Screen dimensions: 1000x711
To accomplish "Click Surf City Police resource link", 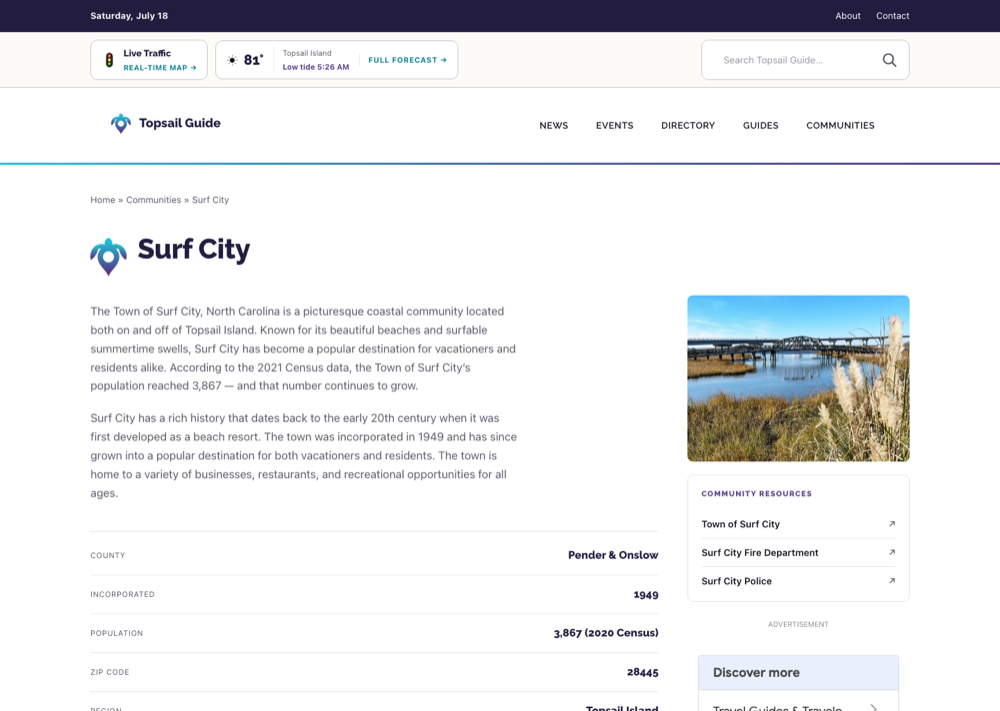I will [x=737, y=582].
